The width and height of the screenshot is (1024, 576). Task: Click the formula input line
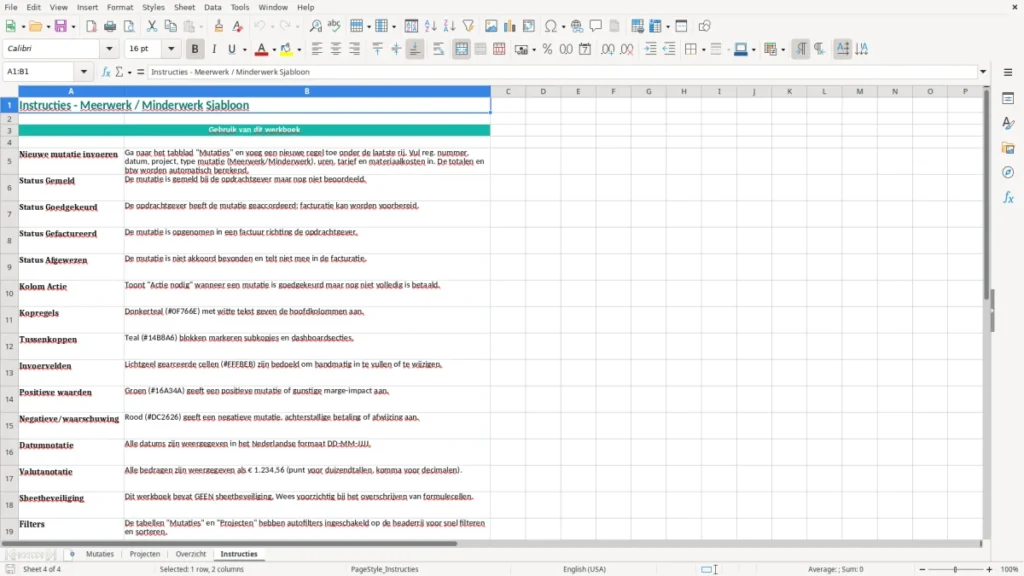coord(562,72)
